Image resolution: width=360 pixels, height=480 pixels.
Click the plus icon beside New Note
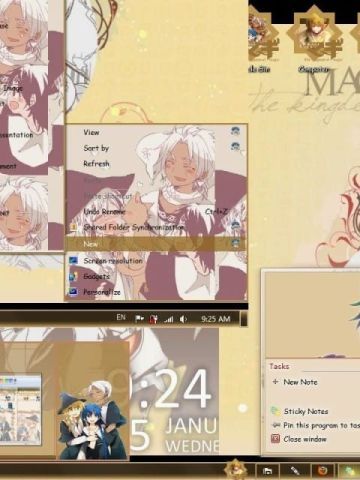275,381
